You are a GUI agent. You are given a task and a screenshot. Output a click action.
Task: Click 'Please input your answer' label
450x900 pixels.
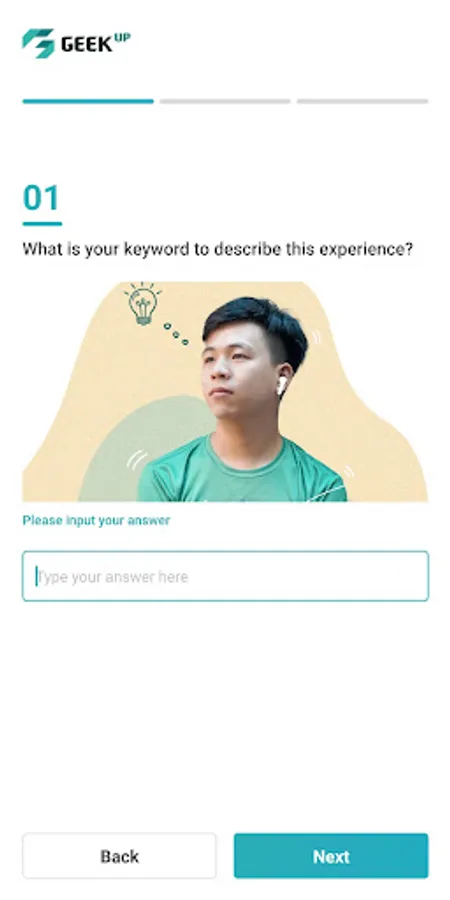click(96, 521)
